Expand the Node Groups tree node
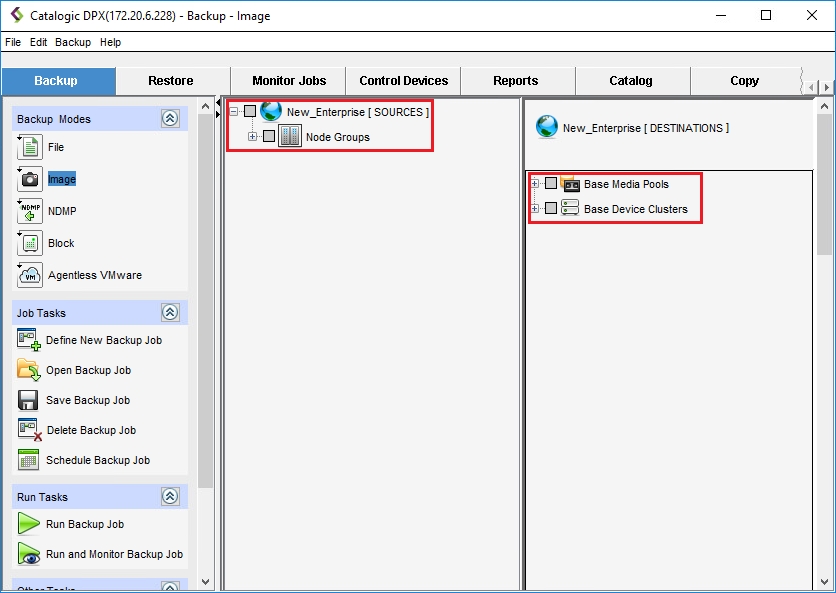Image resolution: width=836 pixels, height=593 pixels. (253, 137)
